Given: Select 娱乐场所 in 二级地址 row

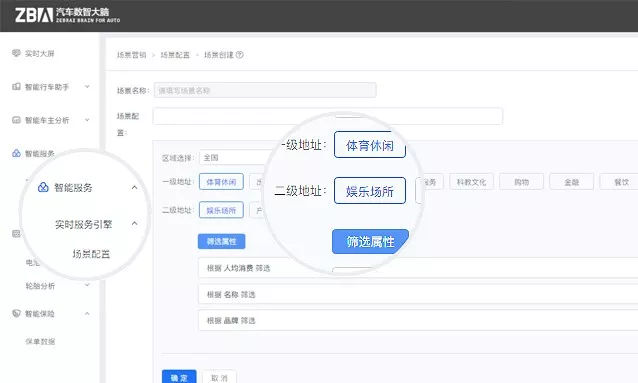Looking at the screenshot, I should [x=221, y=210].
